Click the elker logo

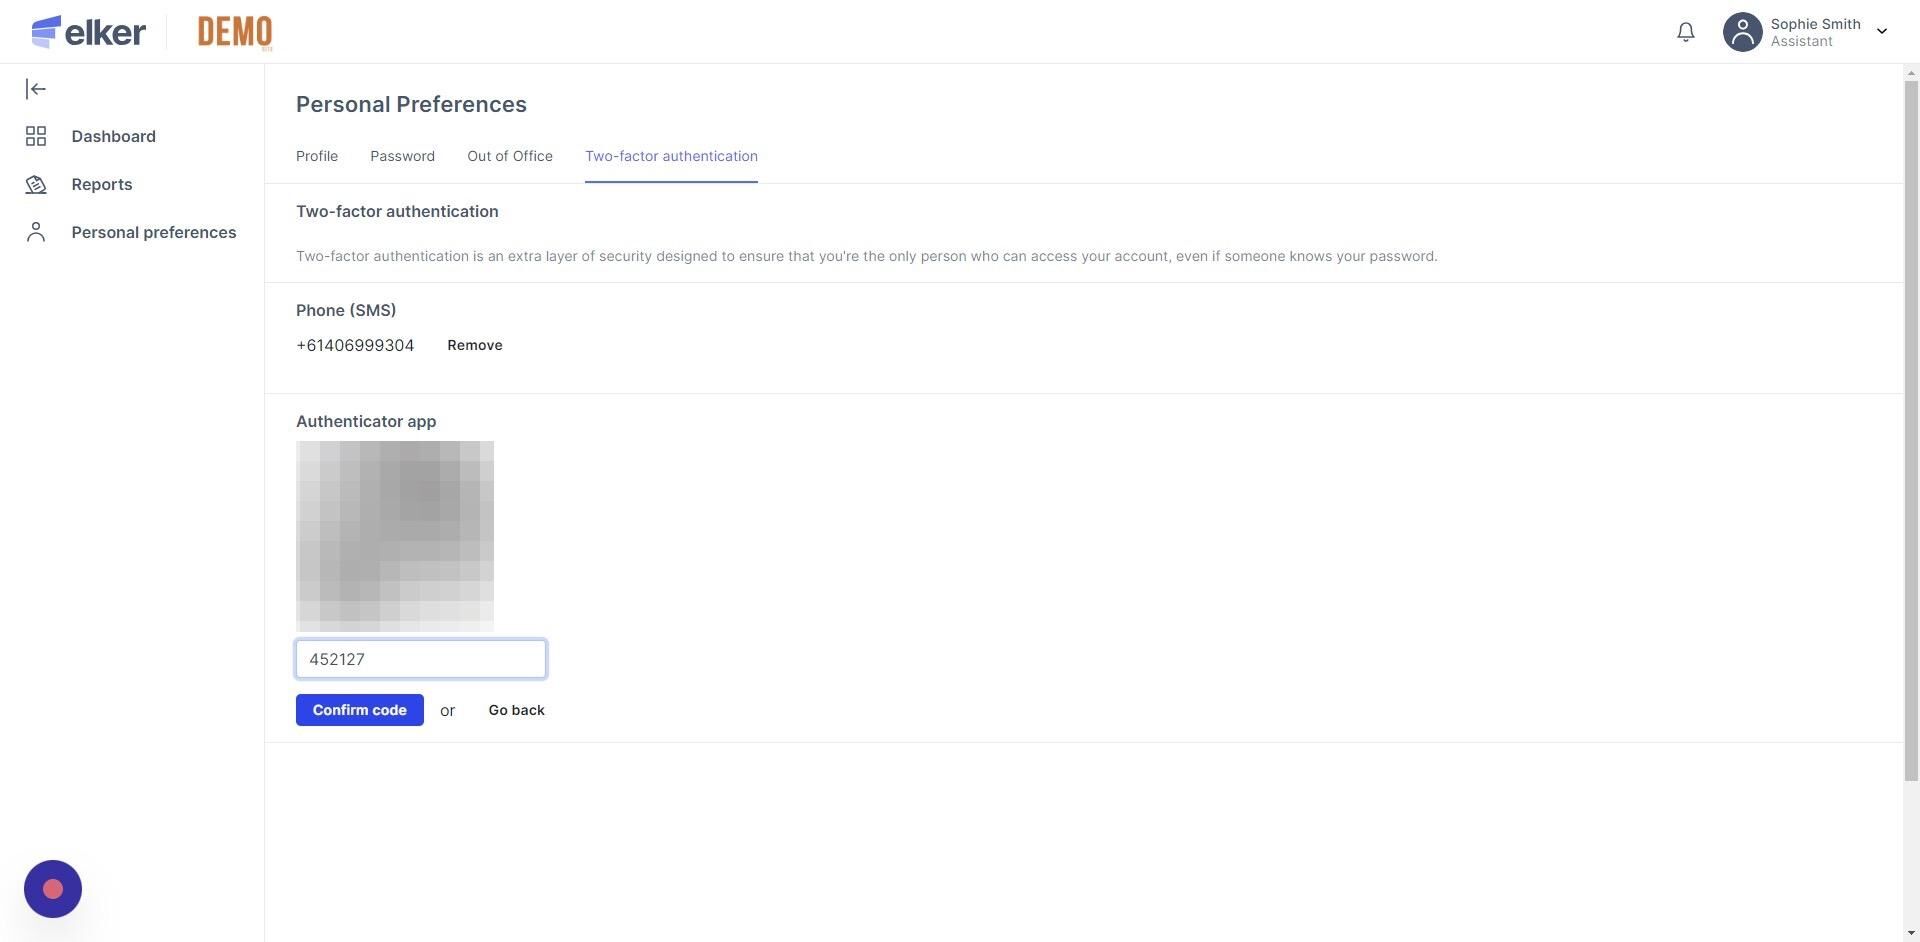coord(88,32)
